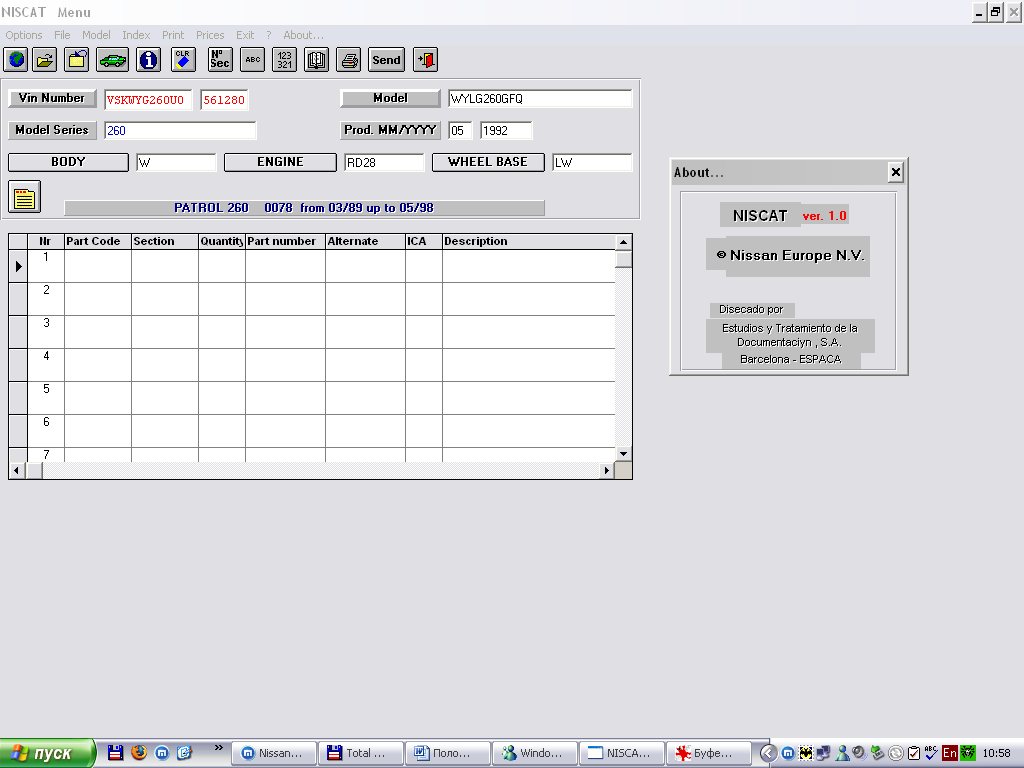1024x768 pixels.
Task: Open the Index menu
Action: 136,35
